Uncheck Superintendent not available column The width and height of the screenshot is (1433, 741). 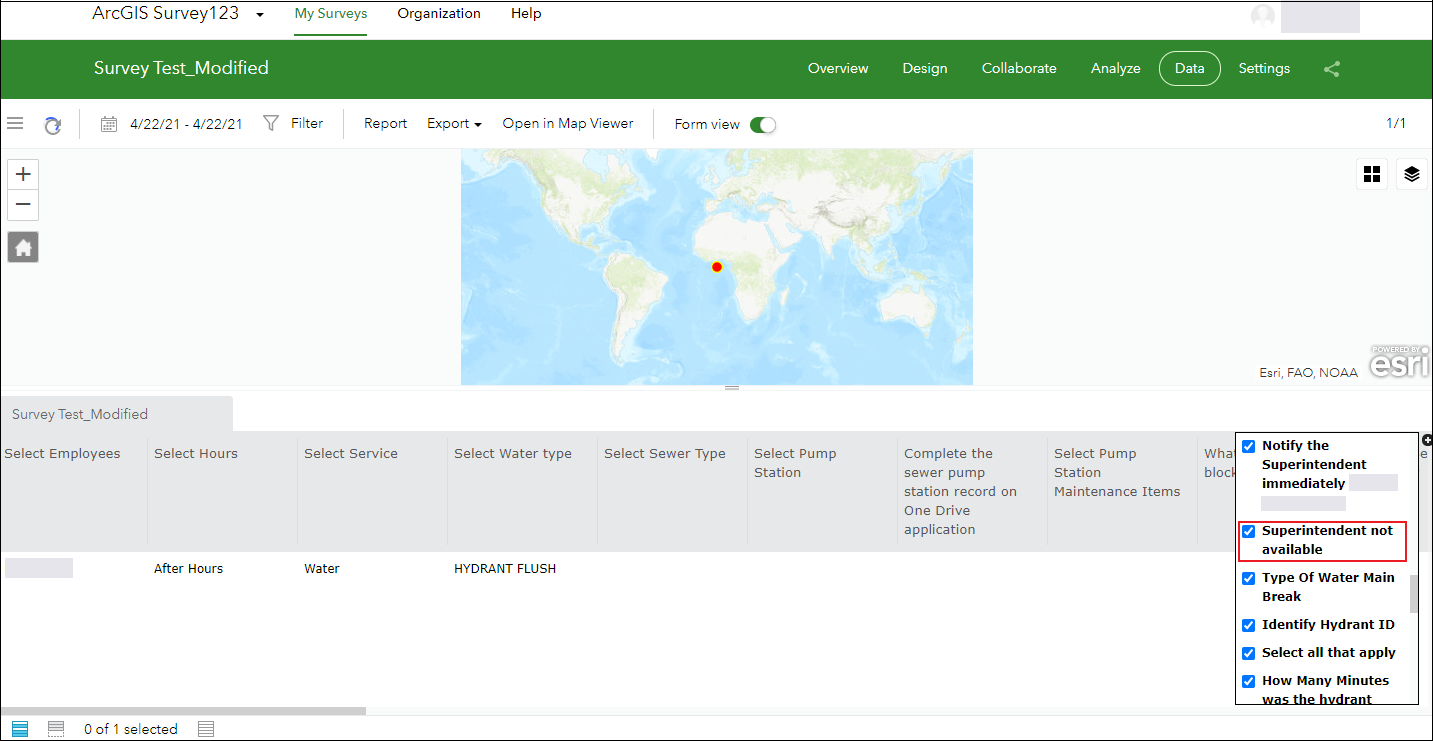coord(1248,531)
